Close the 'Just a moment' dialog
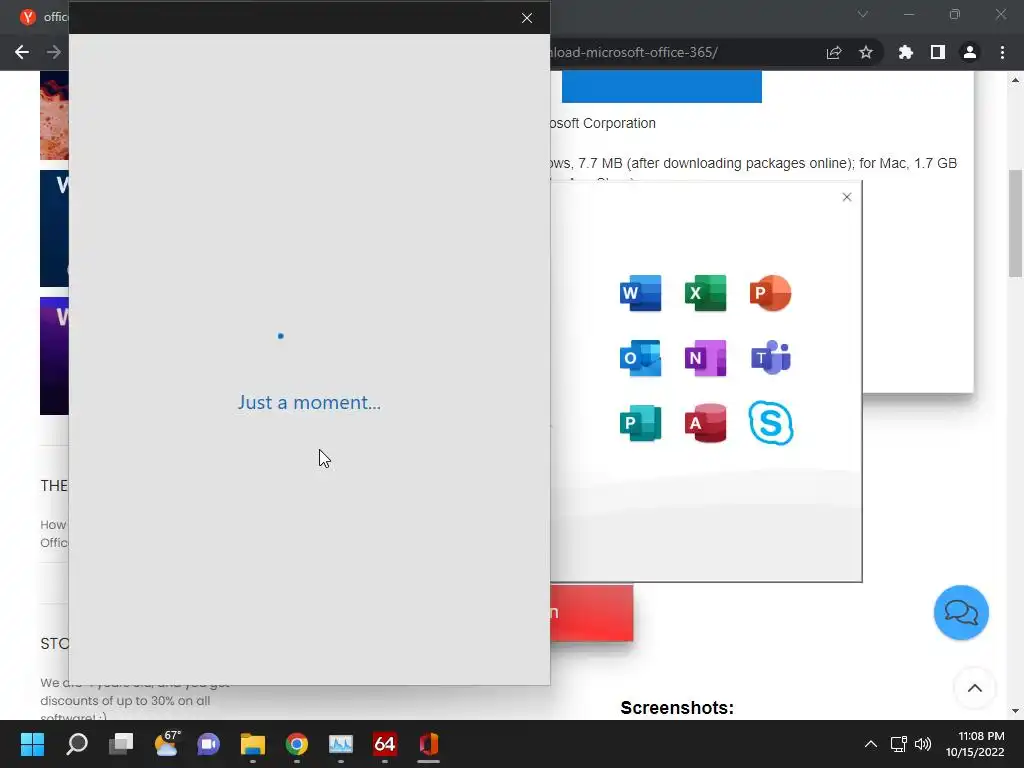 pyautogui.click(x=527, y=18)
